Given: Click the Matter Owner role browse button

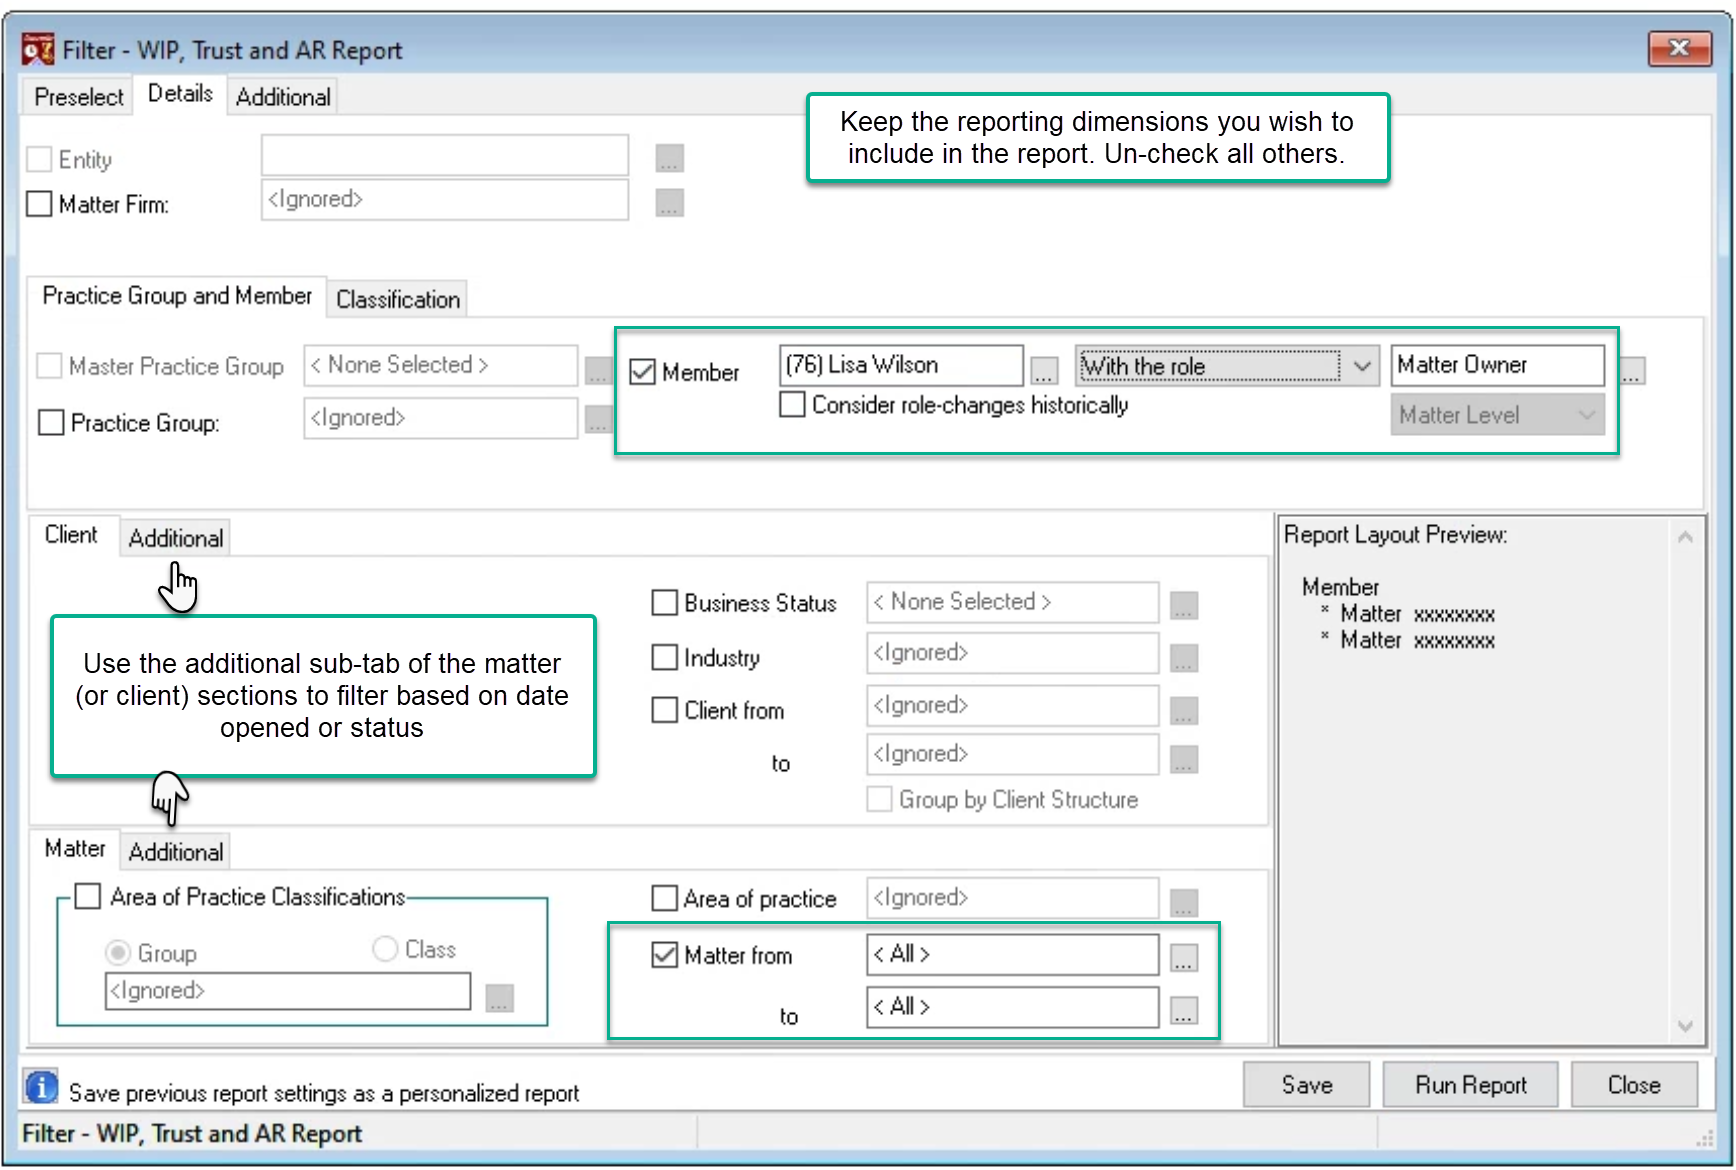Looking at the screenshot, I should point(1632,371).
